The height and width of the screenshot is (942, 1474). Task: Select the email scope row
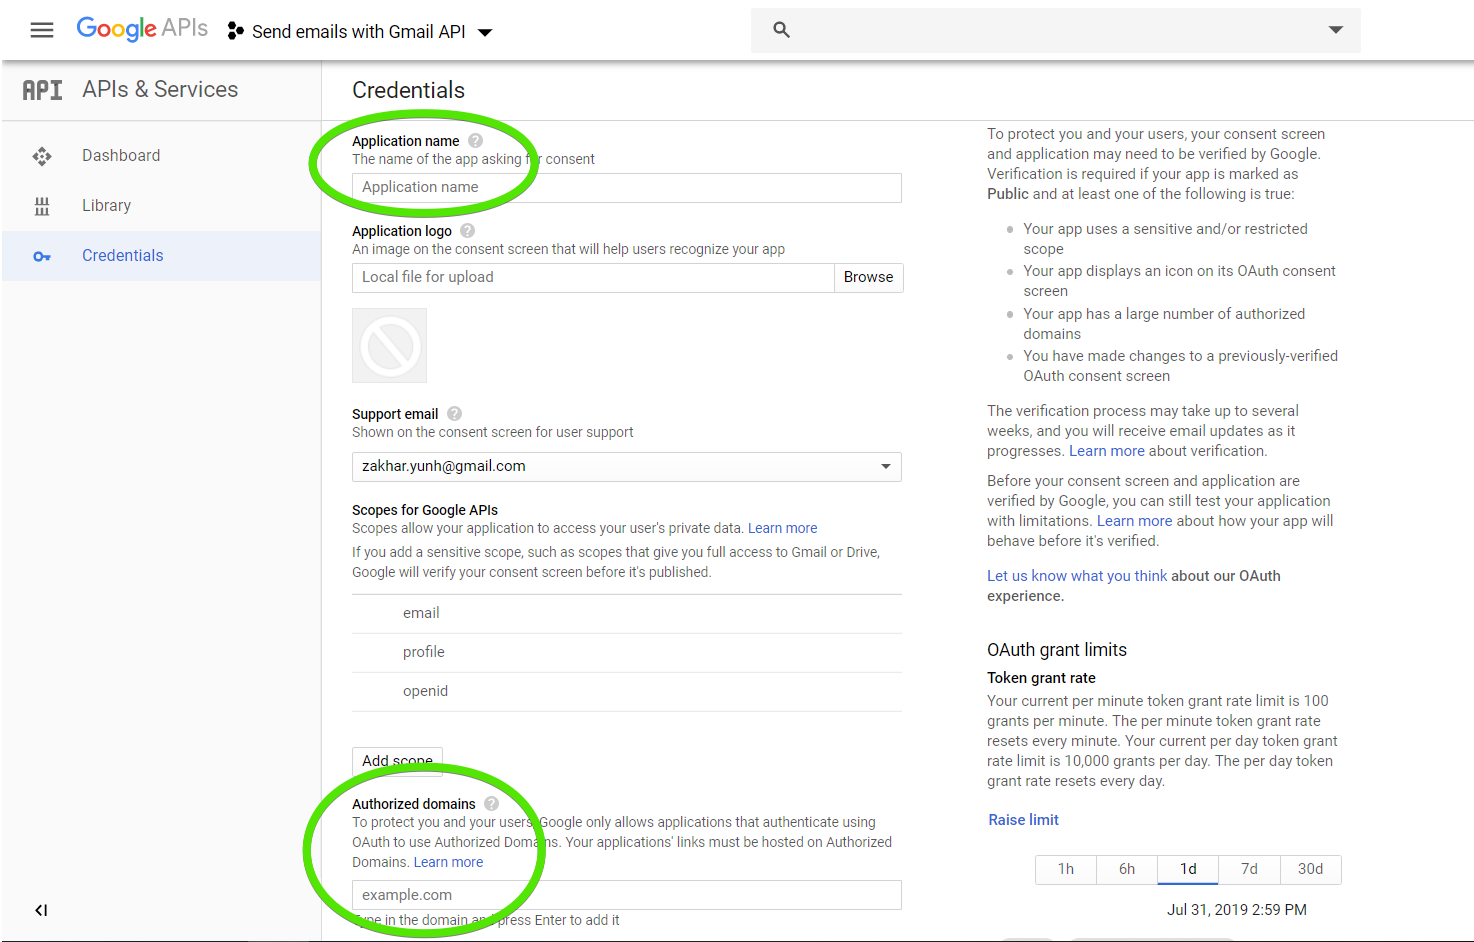627,614
